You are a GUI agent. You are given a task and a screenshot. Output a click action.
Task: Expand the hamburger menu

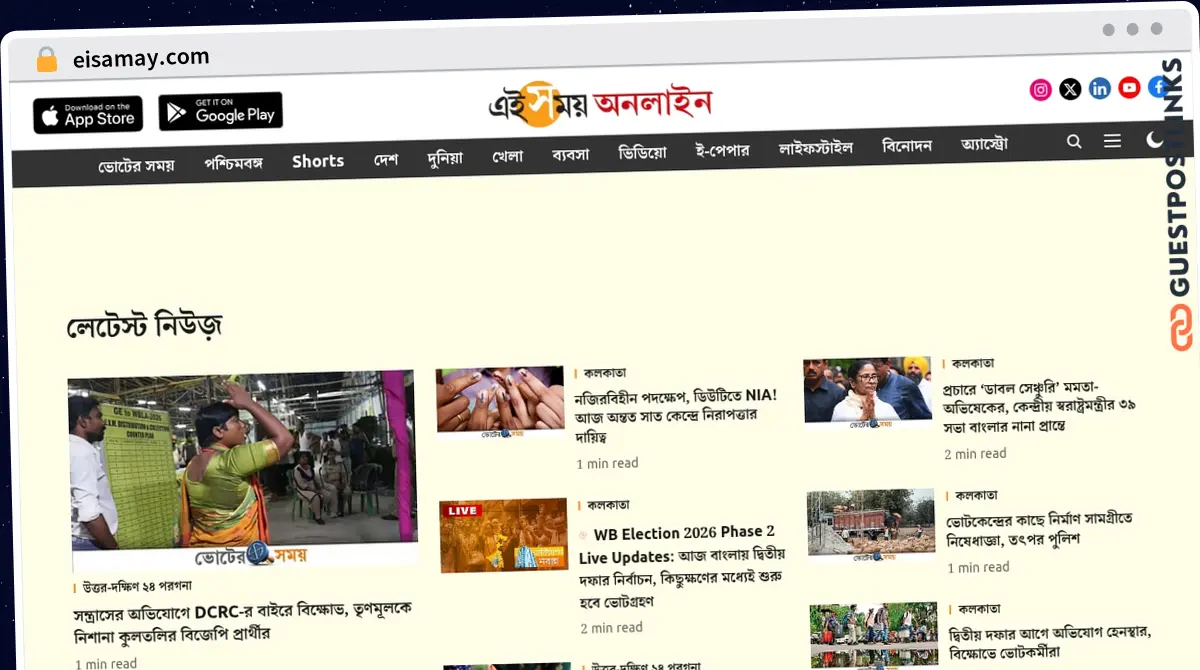click(1112, 141)
